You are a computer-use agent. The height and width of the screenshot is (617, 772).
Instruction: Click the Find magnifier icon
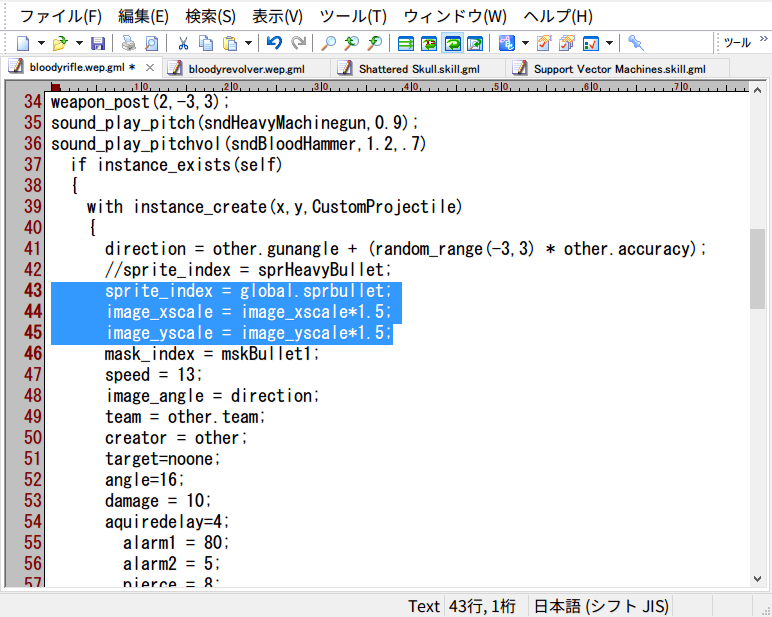[x=328, y=43]
